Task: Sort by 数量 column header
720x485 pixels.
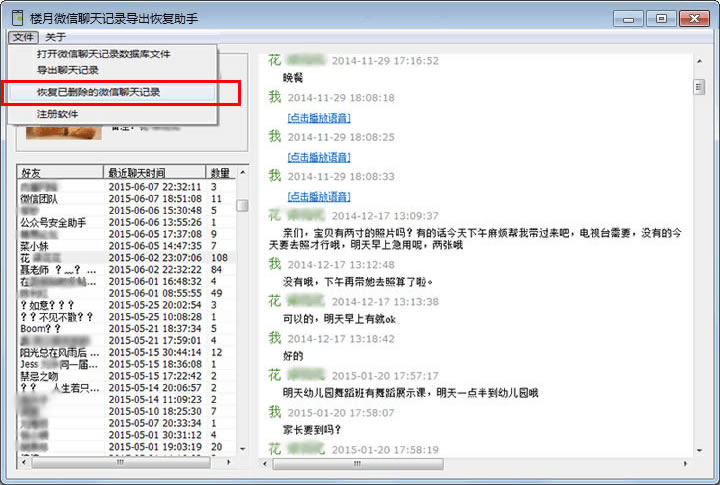Action: point(221,173)
